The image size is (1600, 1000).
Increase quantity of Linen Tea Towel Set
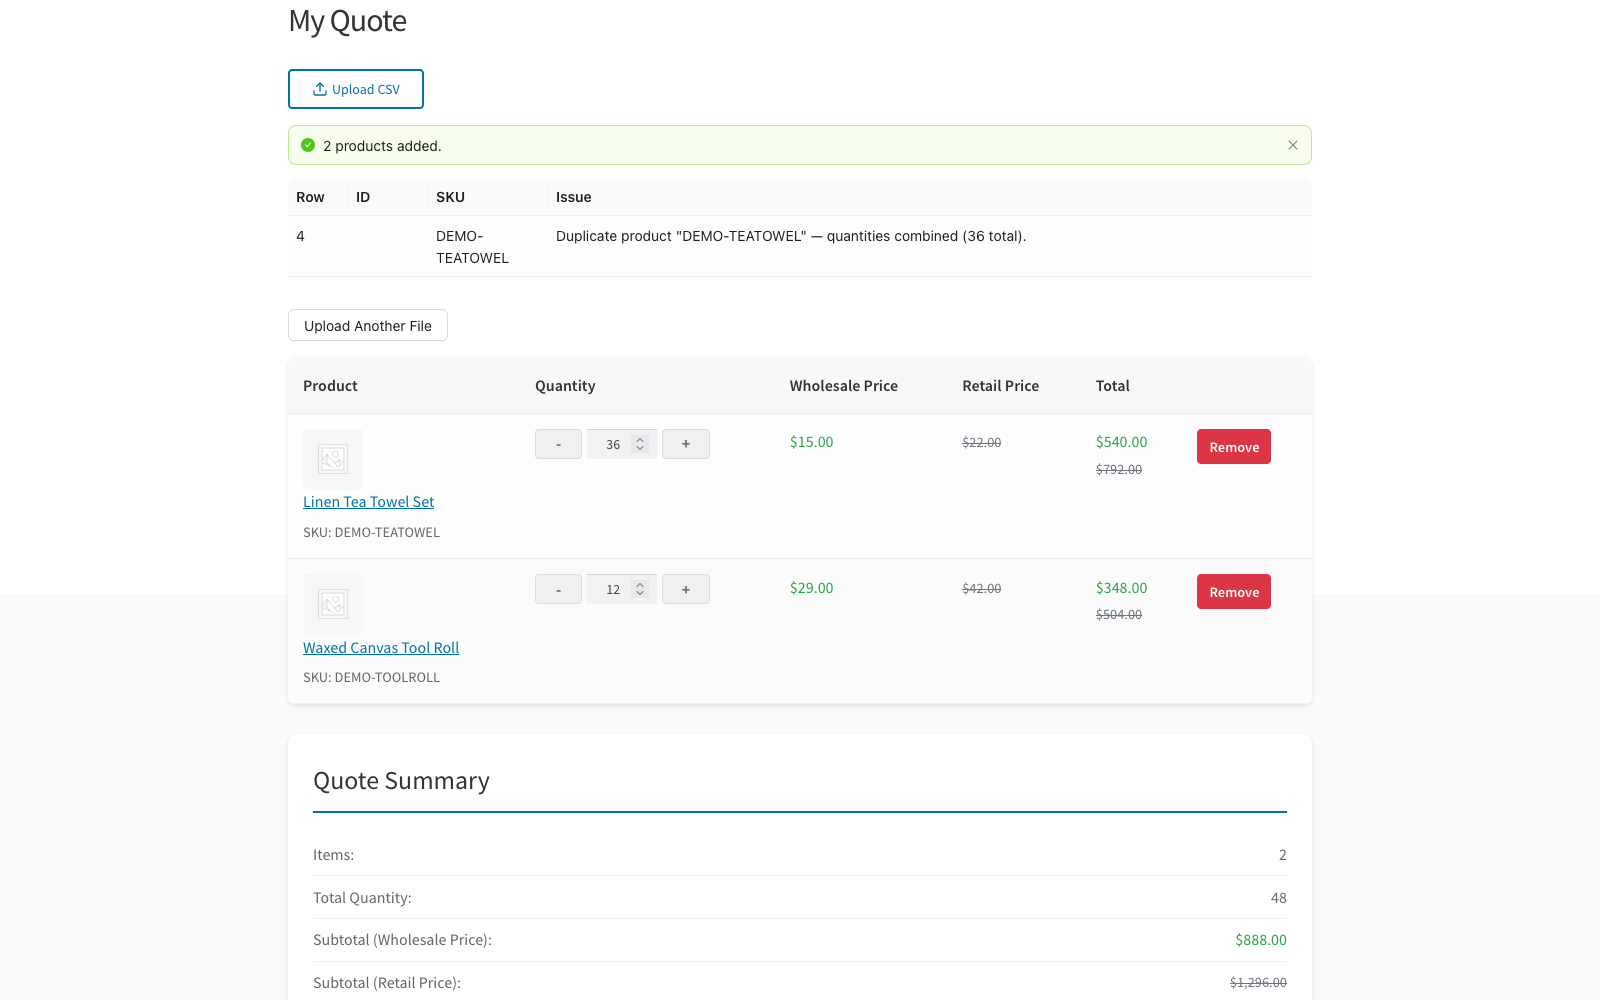tap(686, 444)
